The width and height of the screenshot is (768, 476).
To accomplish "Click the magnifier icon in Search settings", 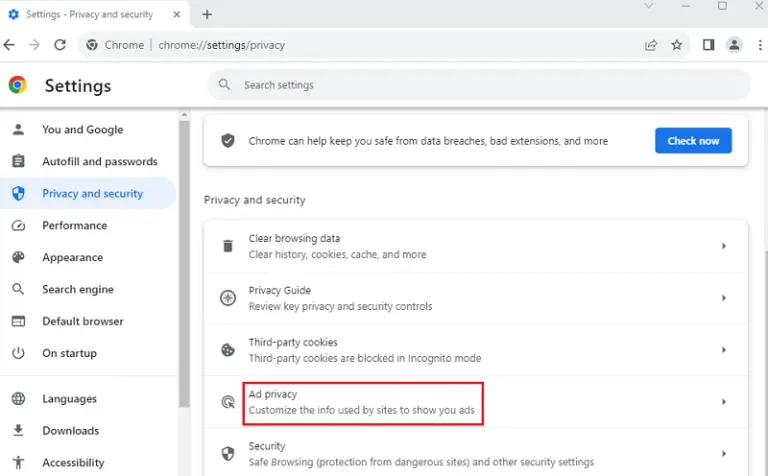I will [x=224, y=85].
